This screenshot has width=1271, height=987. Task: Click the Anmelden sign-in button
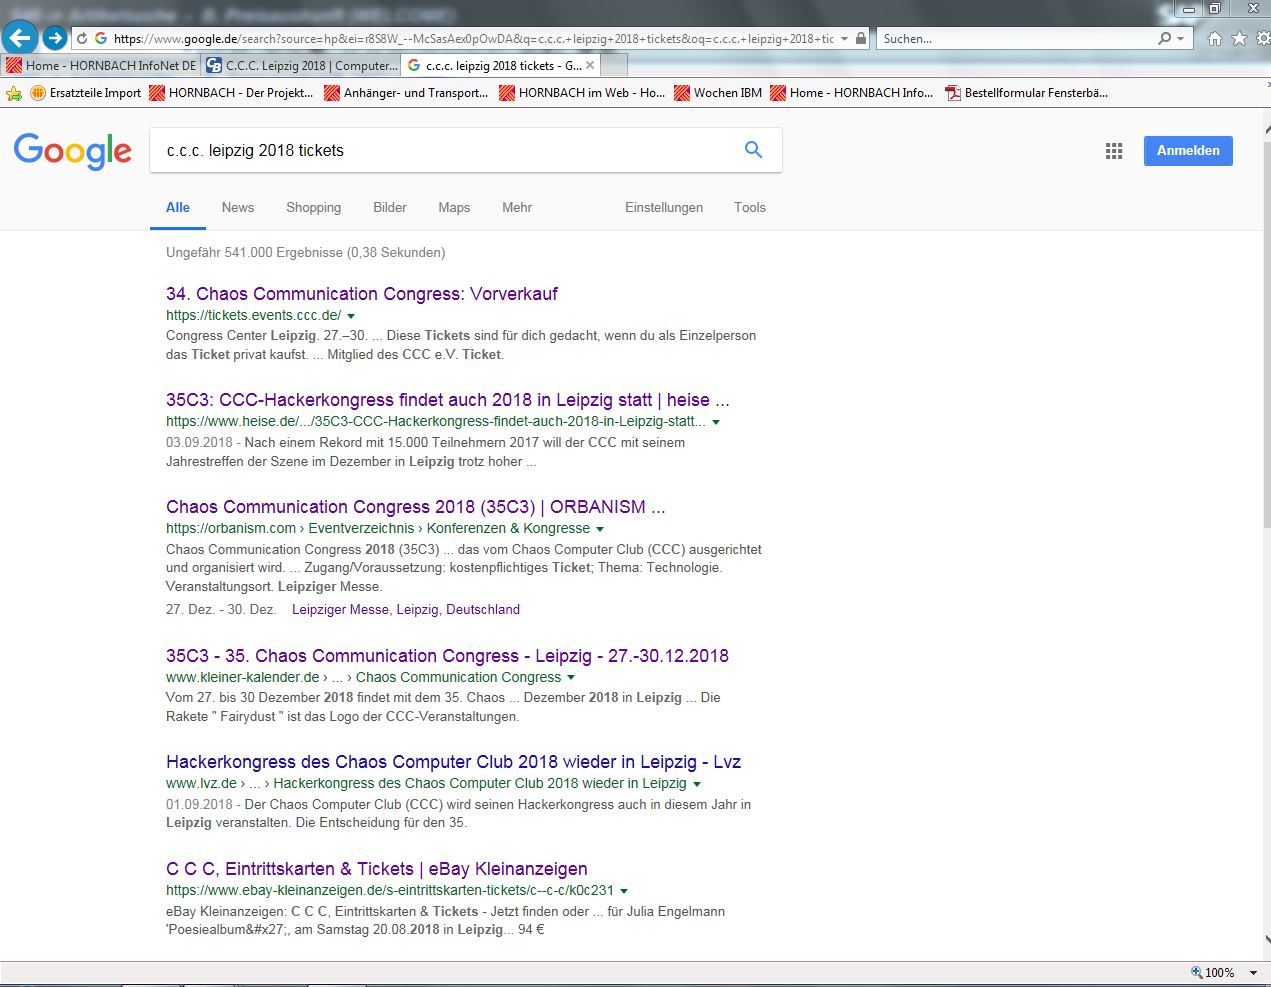(x=1188, y=151)
